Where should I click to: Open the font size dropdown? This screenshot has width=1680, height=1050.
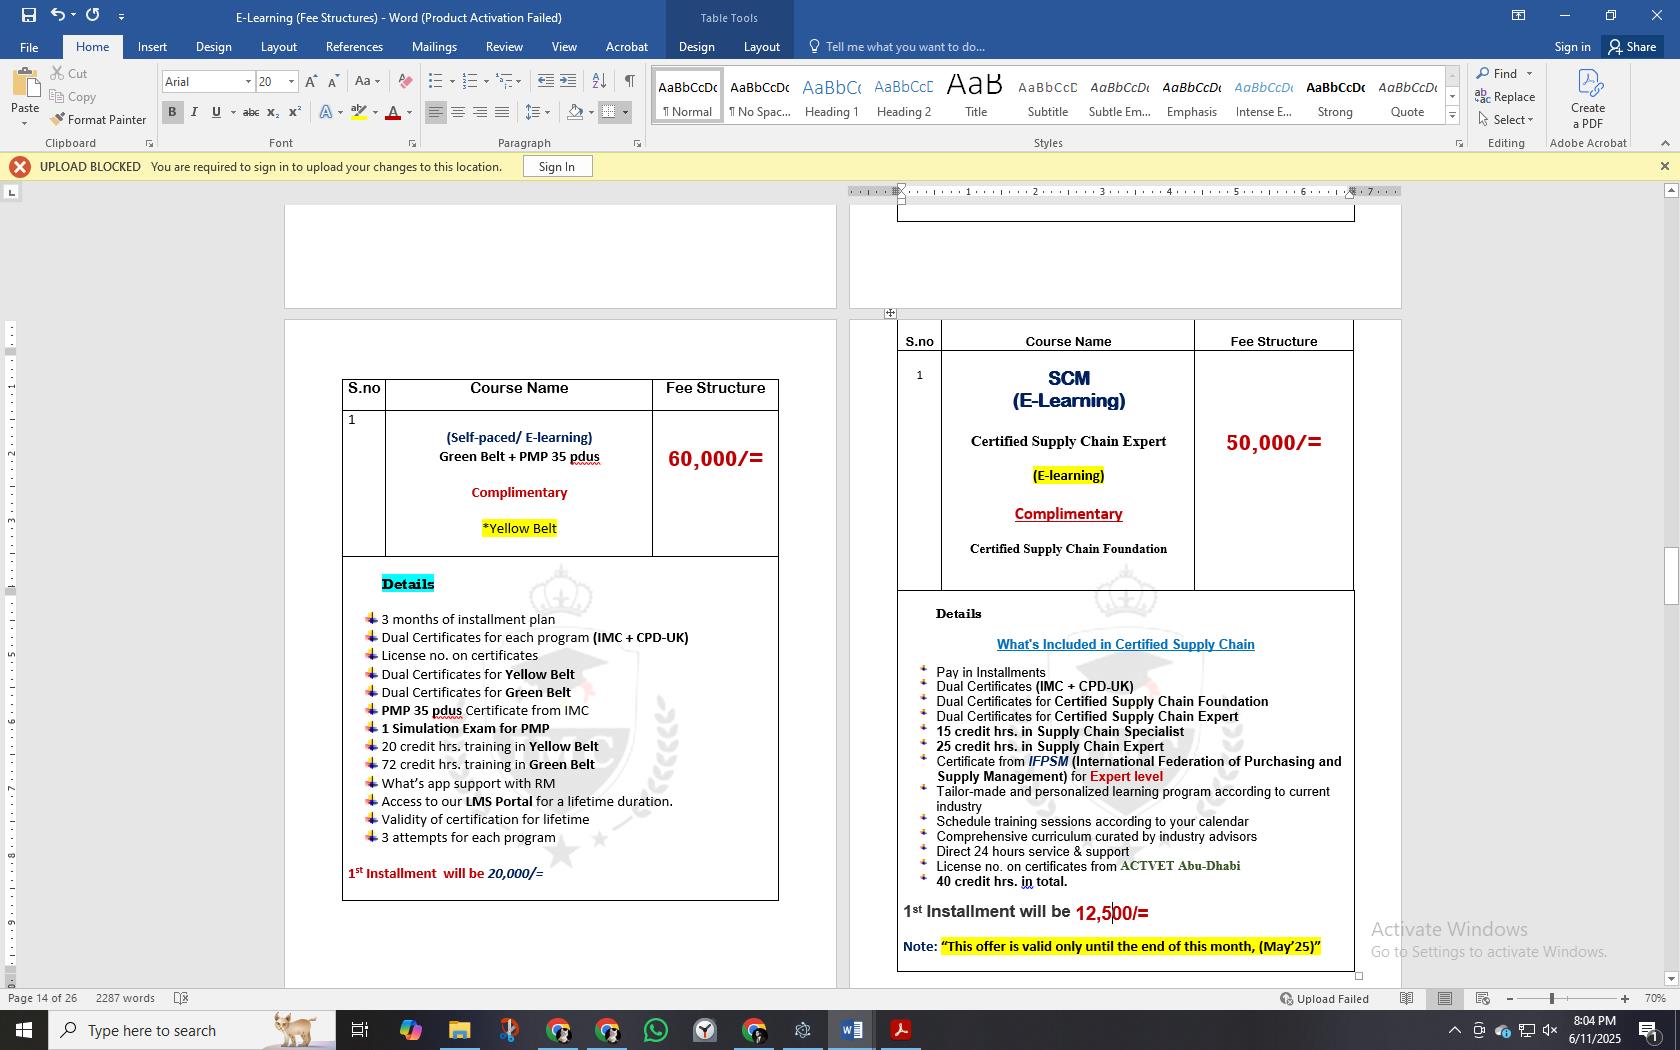click(291, 82)
